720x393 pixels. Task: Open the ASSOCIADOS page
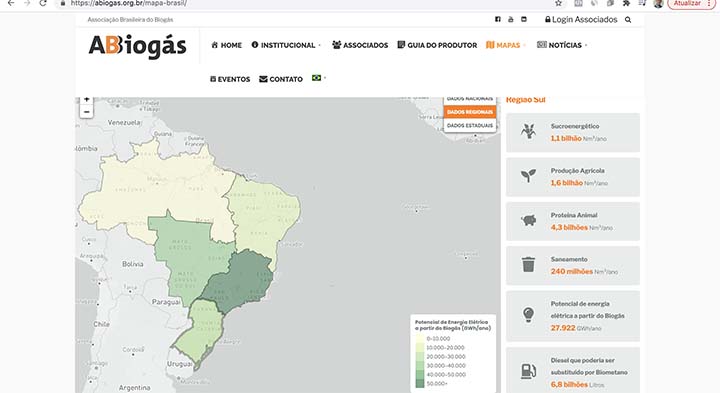360,45
